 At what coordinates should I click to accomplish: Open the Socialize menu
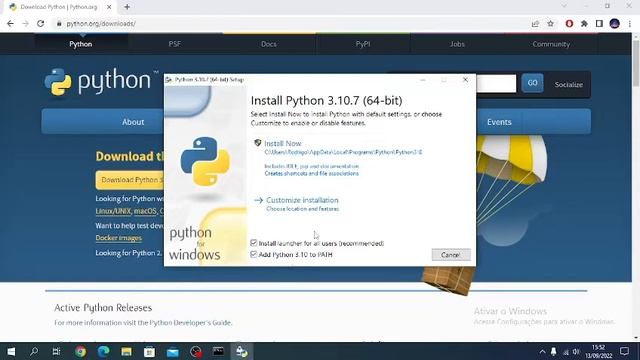569,84
